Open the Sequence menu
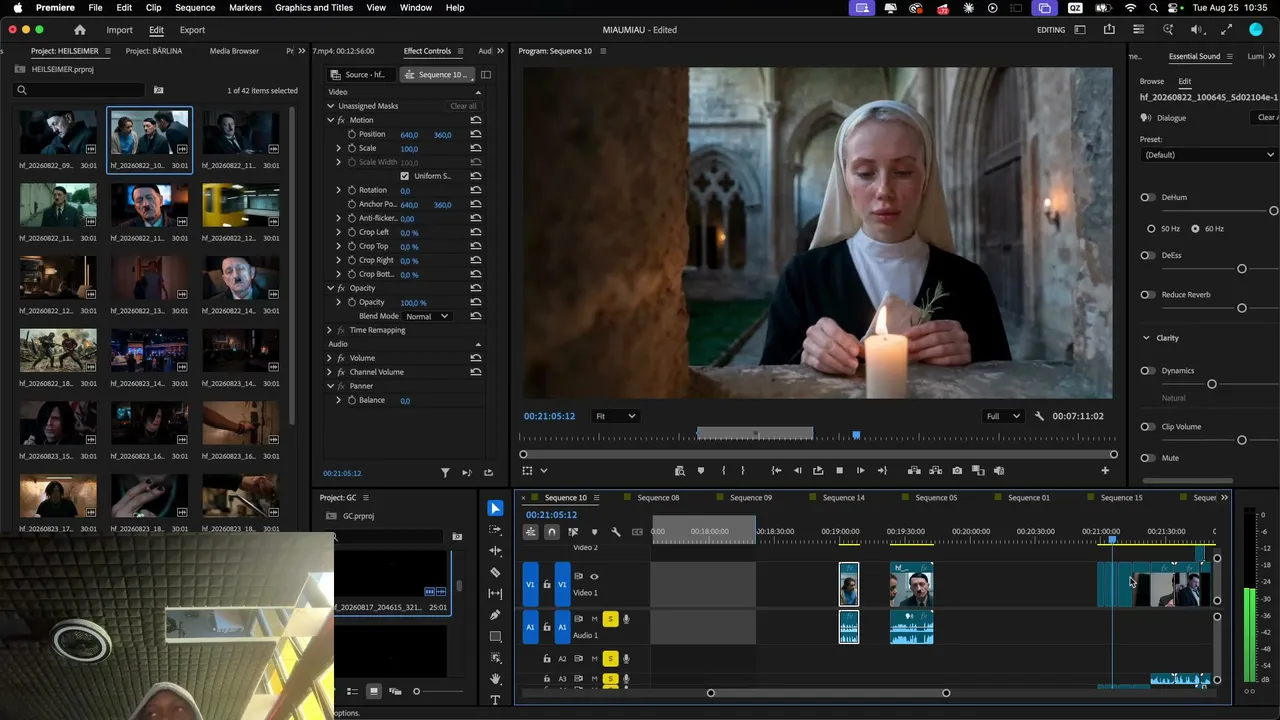The height and width of the screenshot is (720, 1280). tap(195, 8)
